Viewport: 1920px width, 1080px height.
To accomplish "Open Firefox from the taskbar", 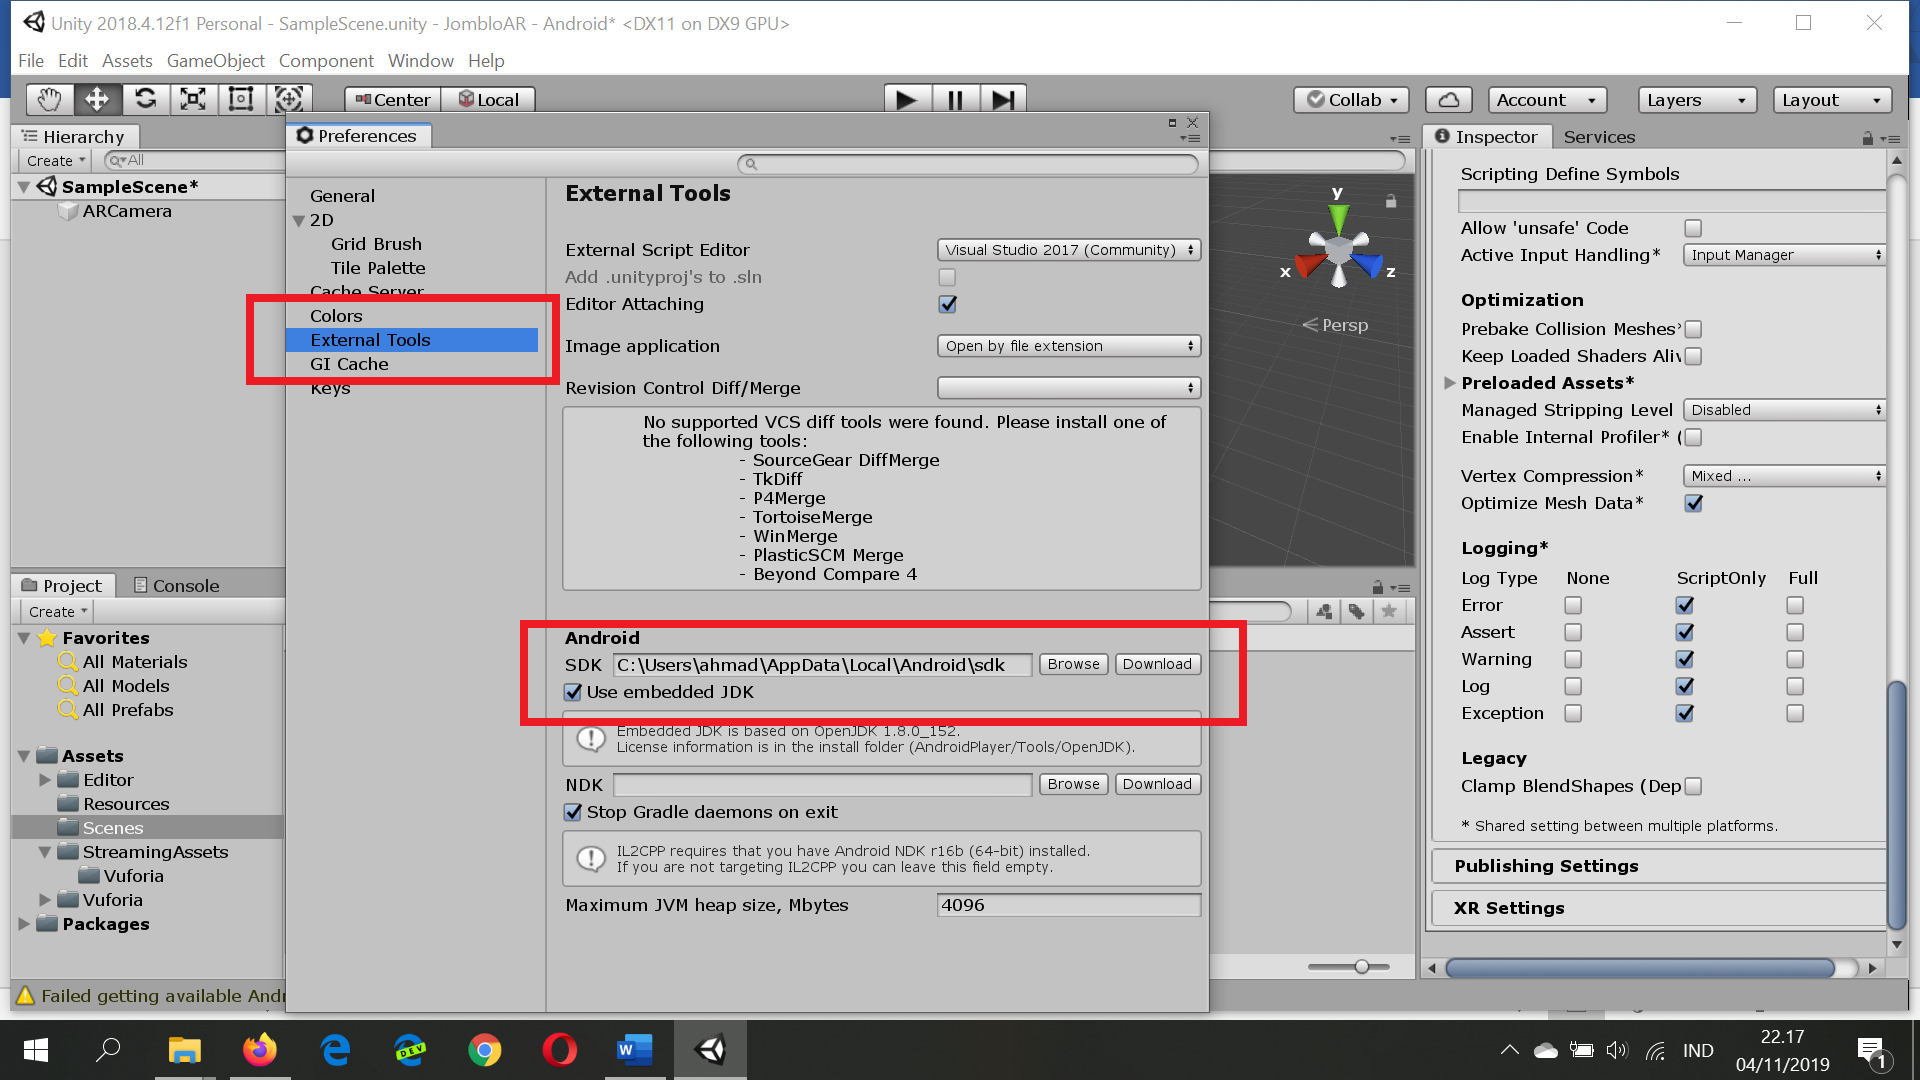I will point(259,1050).
